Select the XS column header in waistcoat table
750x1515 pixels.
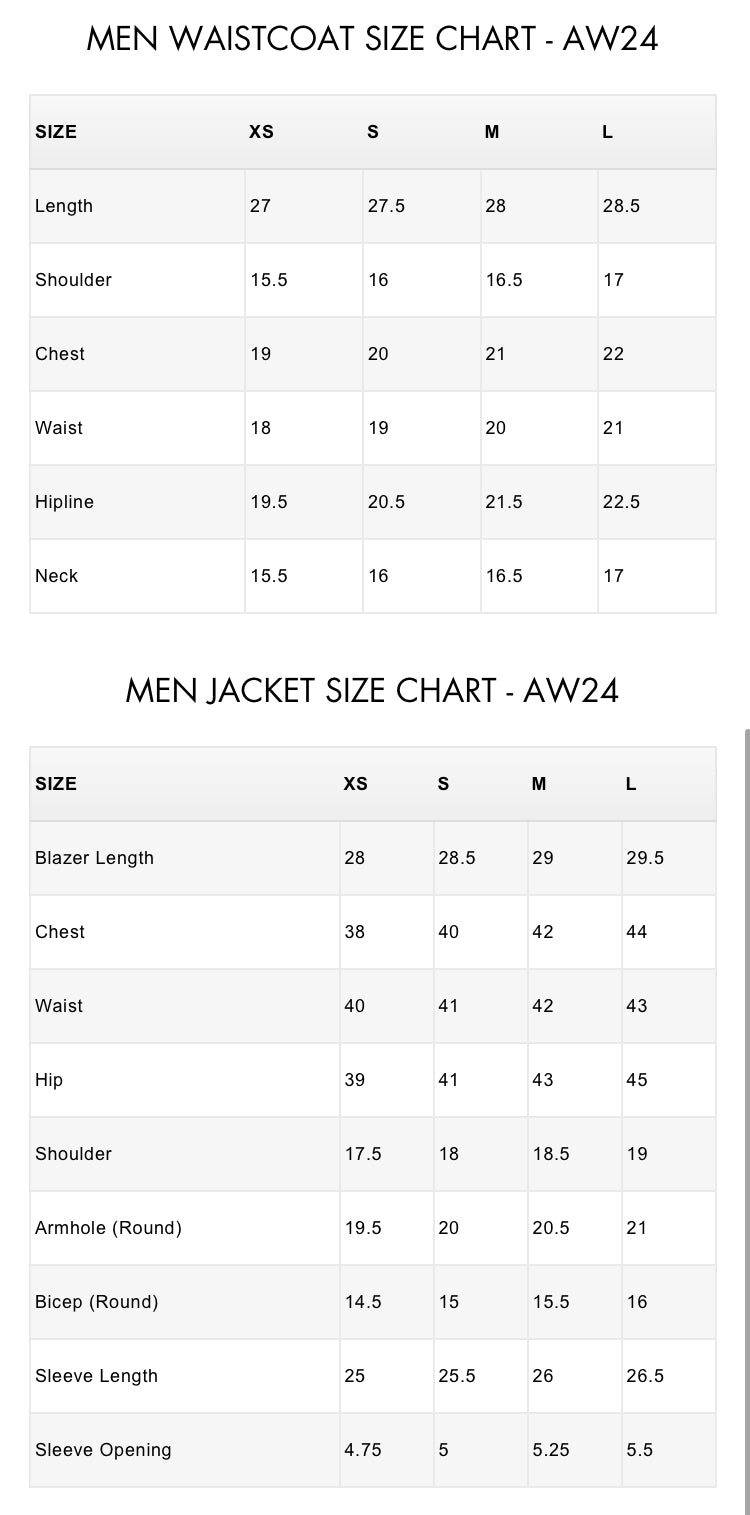pos(261,132)
